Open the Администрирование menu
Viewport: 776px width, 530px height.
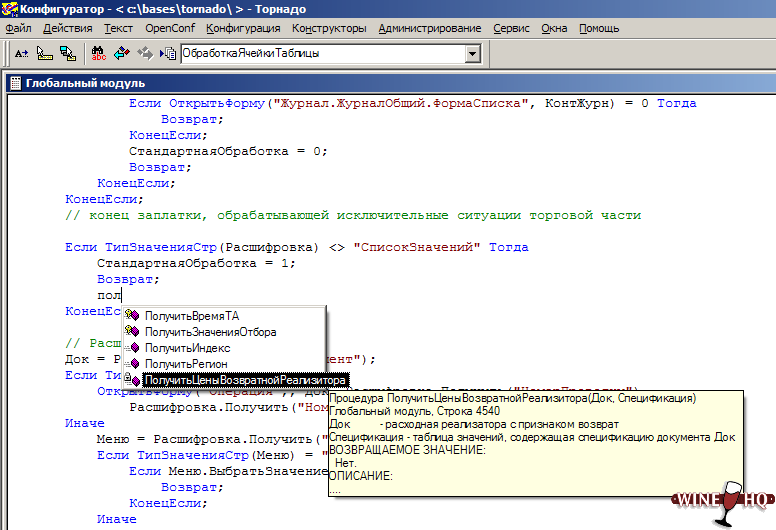(x=430, y=28)
